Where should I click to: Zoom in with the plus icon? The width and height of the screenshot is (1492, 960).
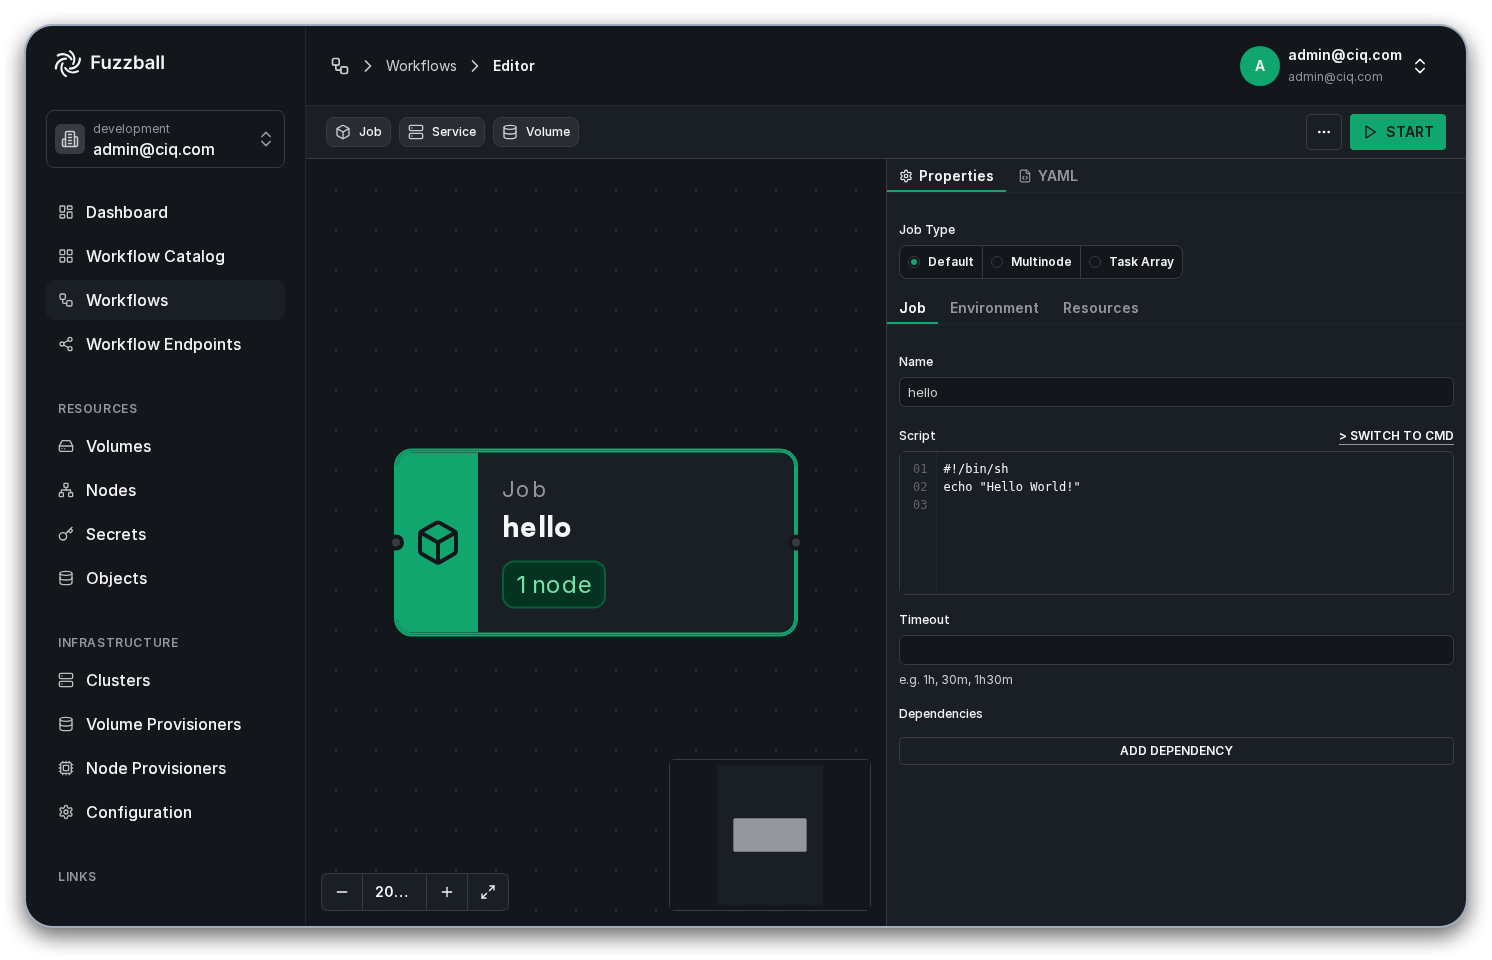coord(447,892)
